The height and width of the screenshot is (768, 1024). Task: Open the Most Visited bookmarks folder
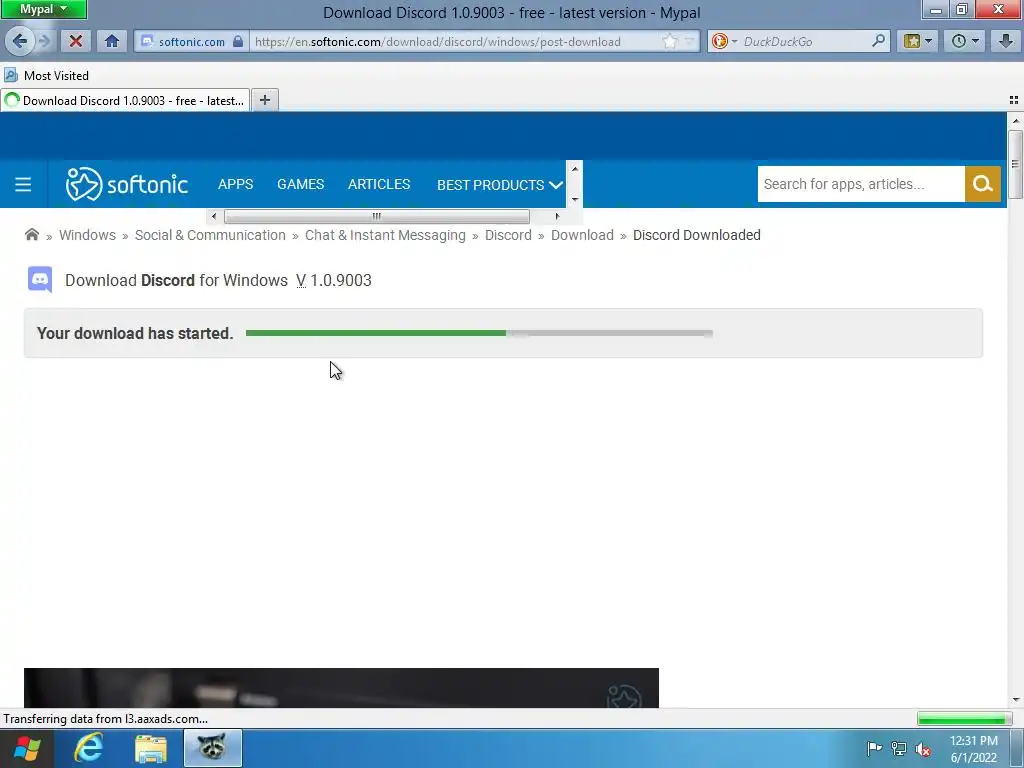(46, 75)
